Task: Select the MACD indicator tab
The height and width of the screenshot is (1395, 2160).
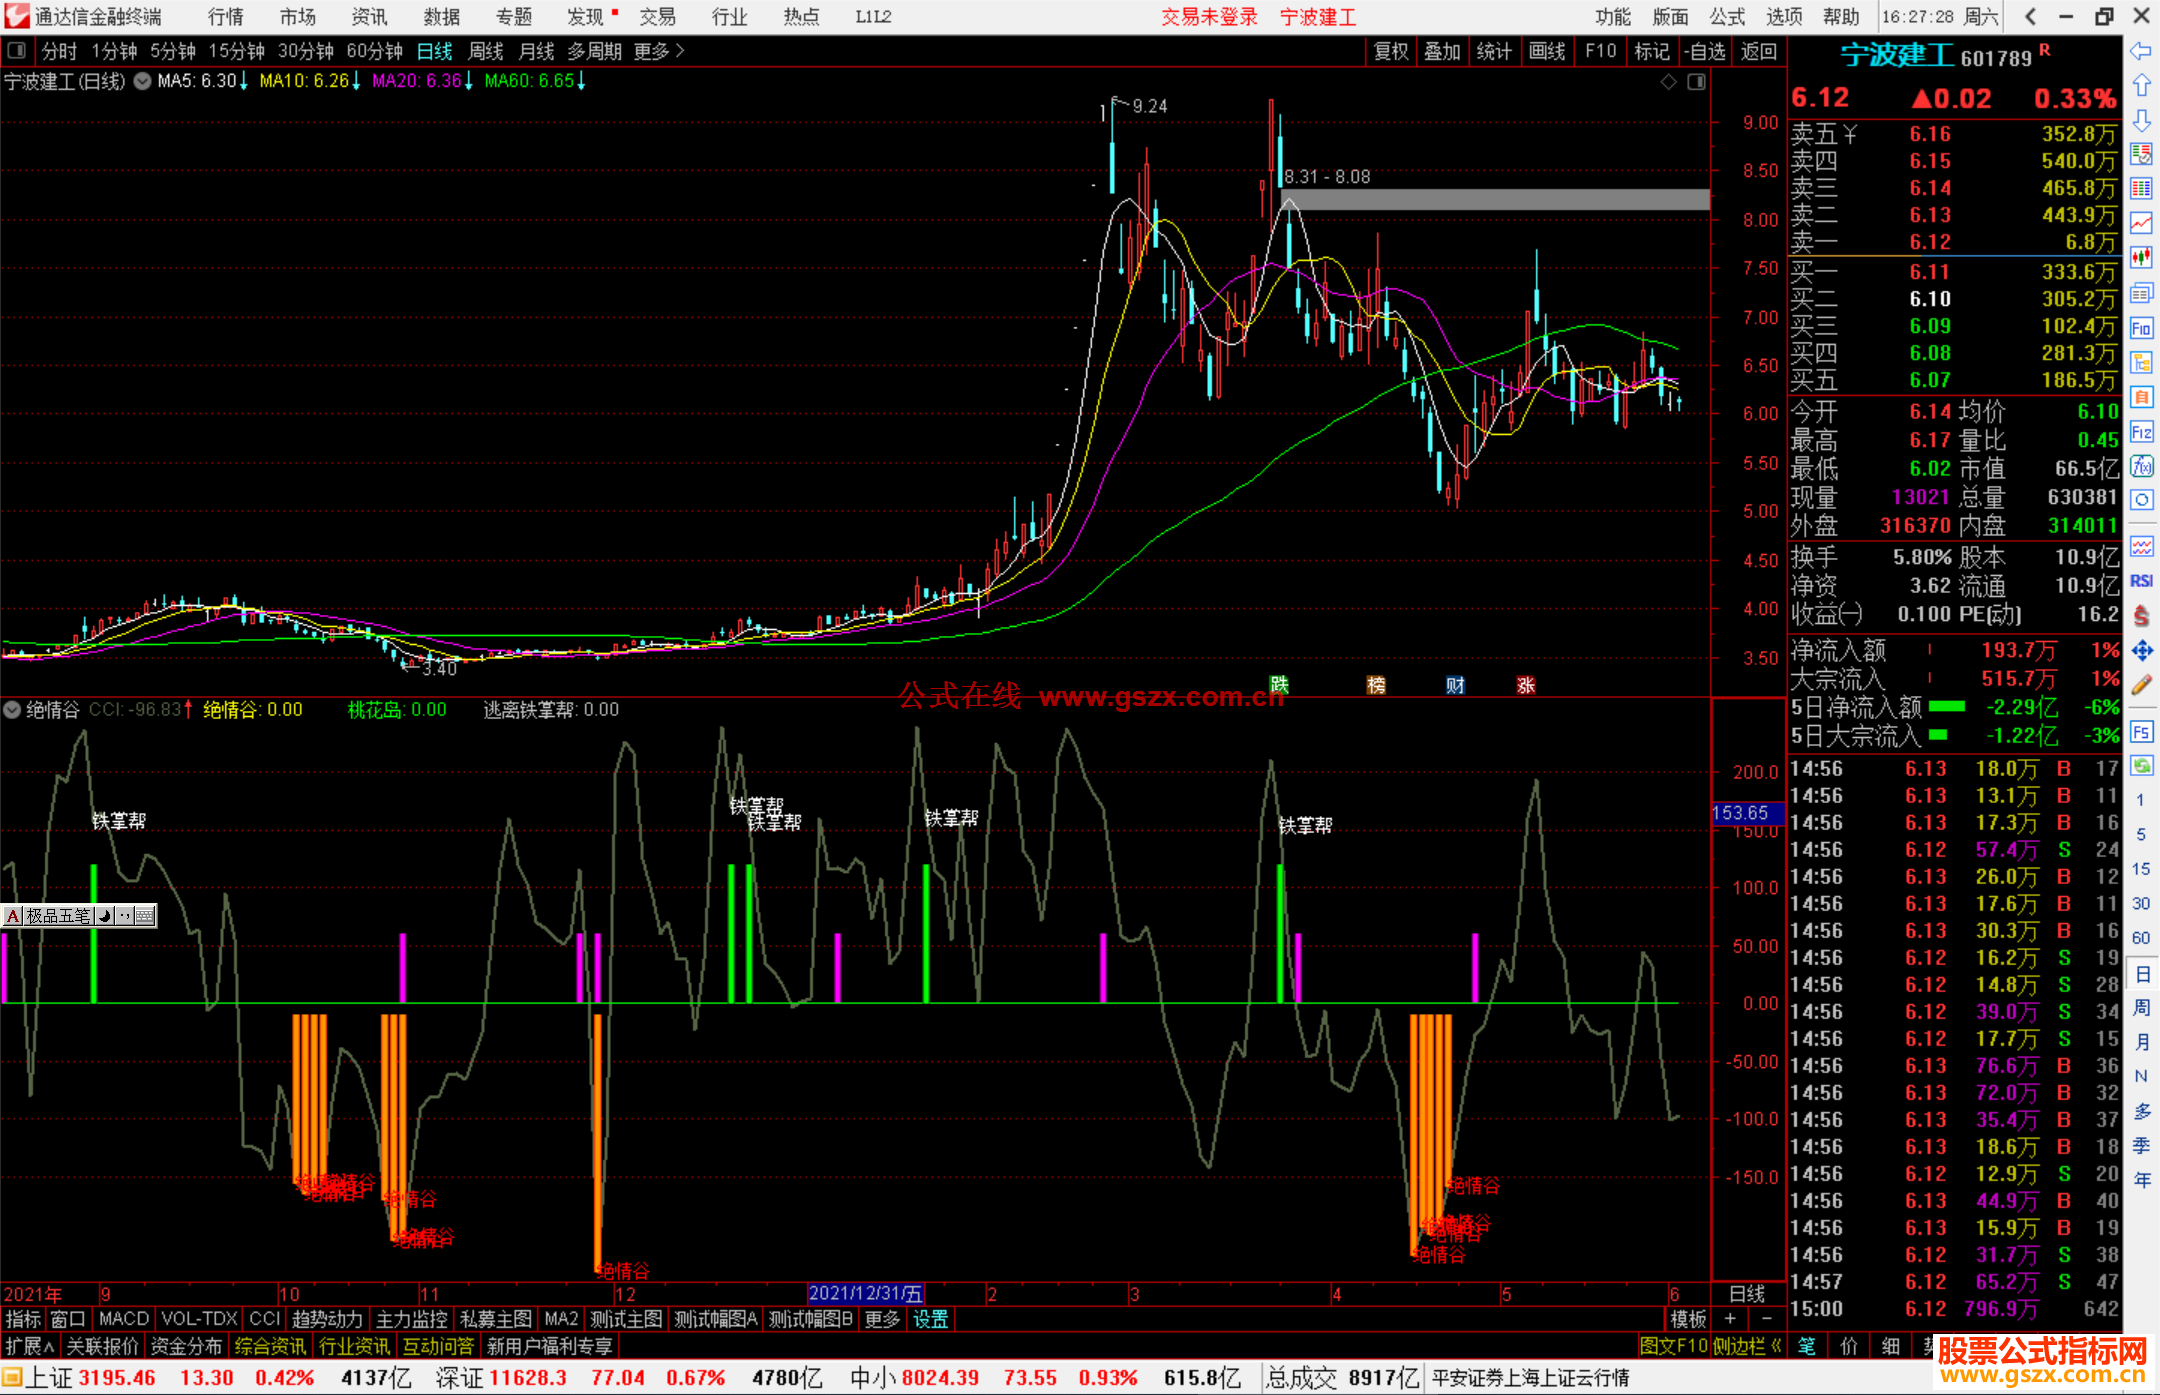Action: (x=124, y=1319)
